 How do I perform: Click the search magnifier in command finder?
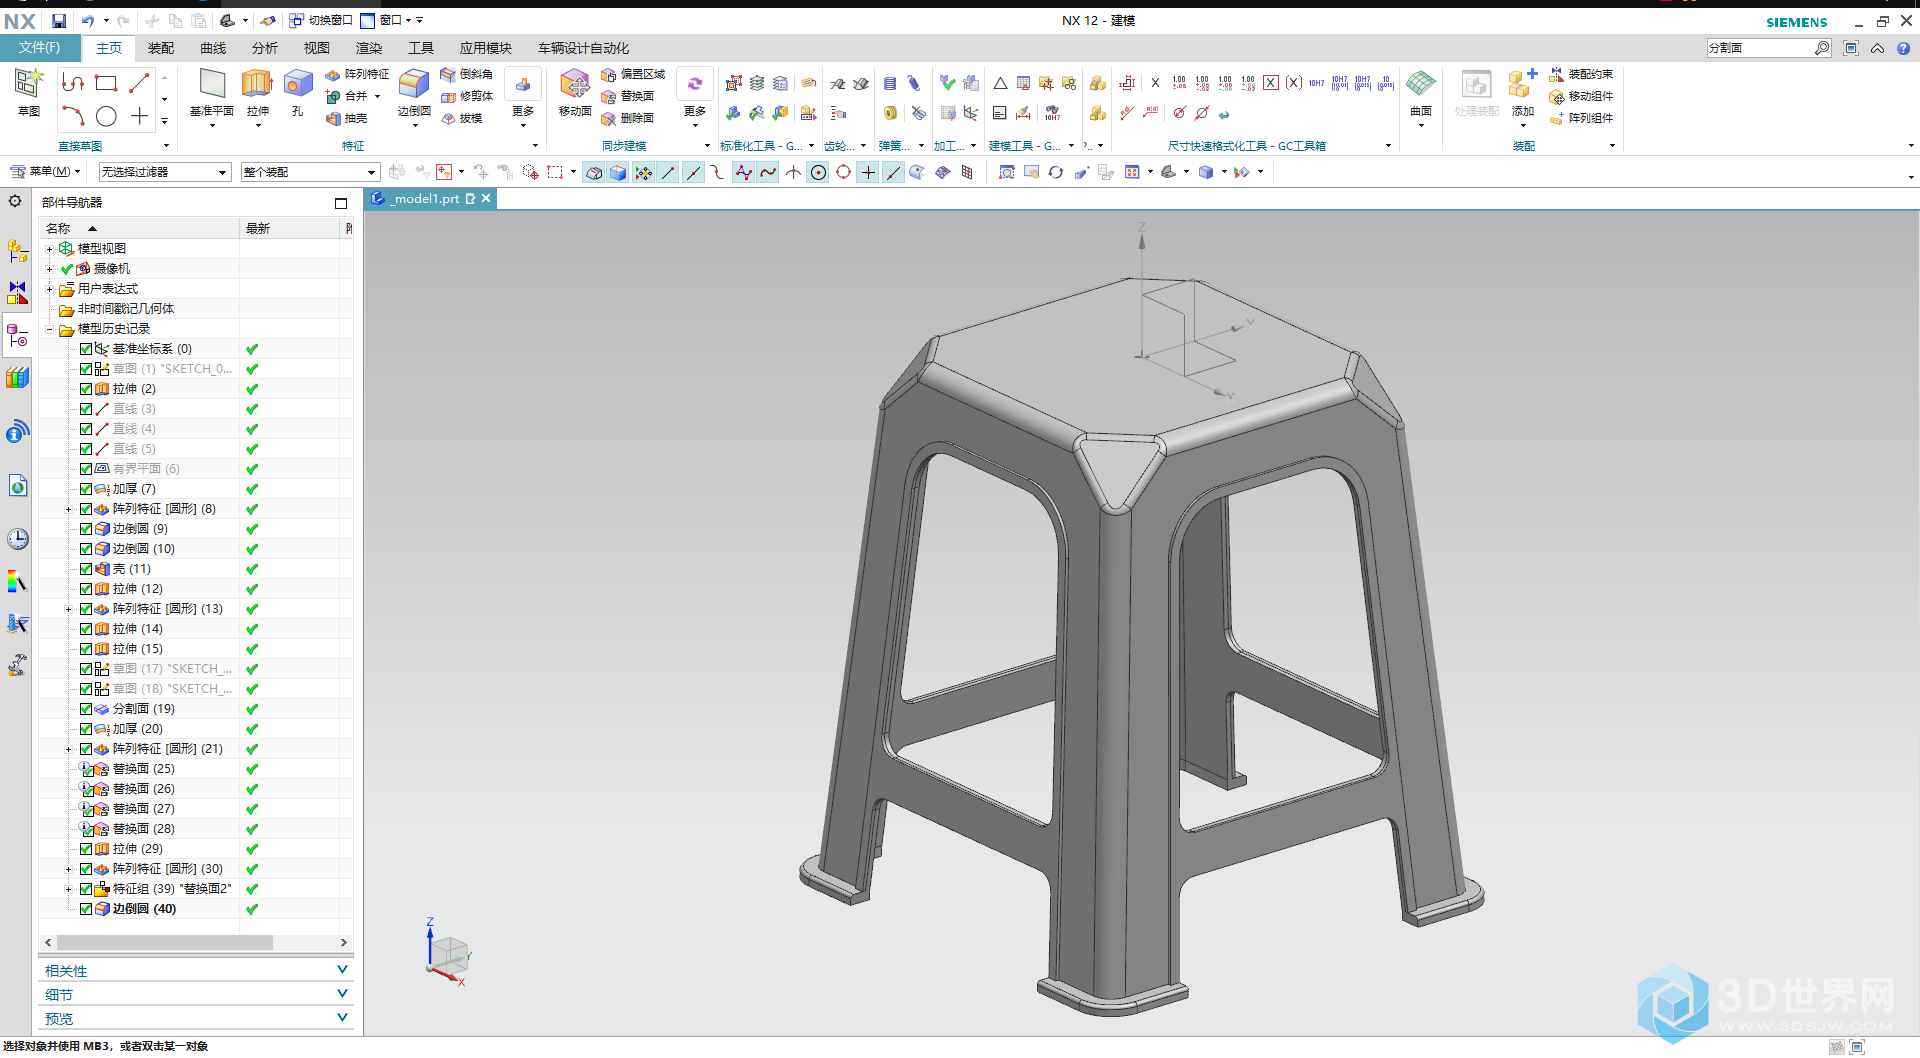point(1822,48)
